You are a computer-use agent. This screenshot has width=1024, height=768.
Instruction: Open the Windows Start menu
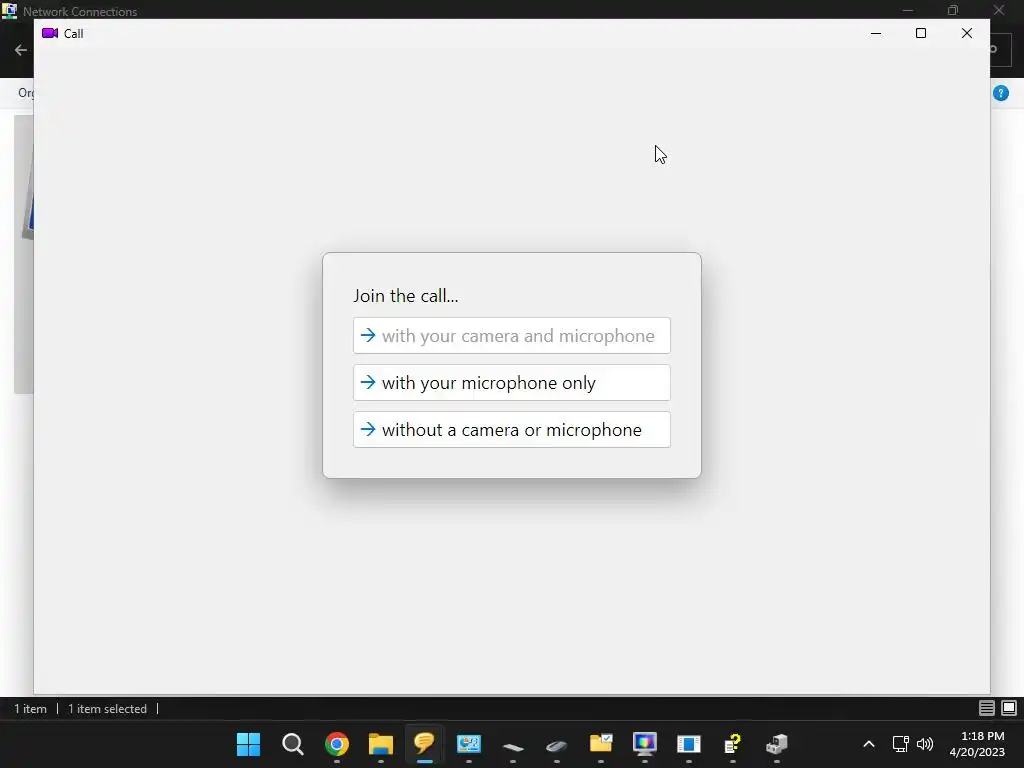point(248,744)
